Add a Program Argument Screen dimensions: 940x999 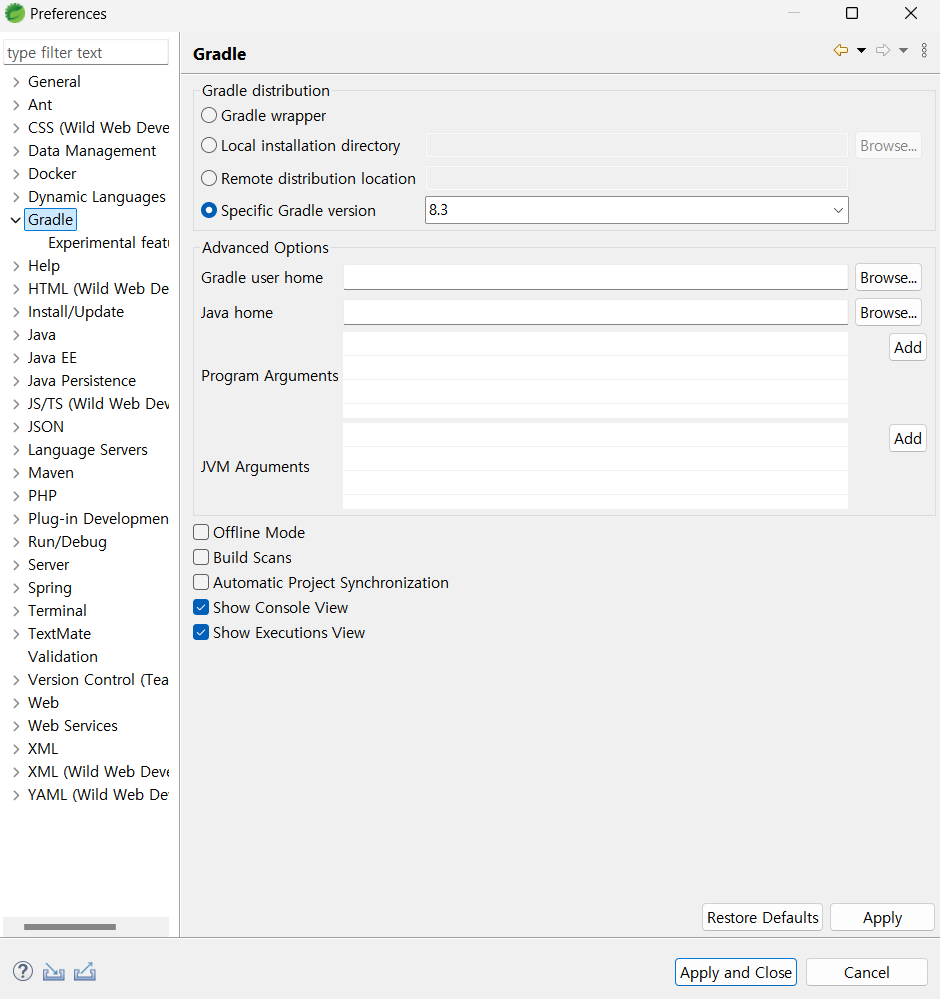(x=907, y=347)
